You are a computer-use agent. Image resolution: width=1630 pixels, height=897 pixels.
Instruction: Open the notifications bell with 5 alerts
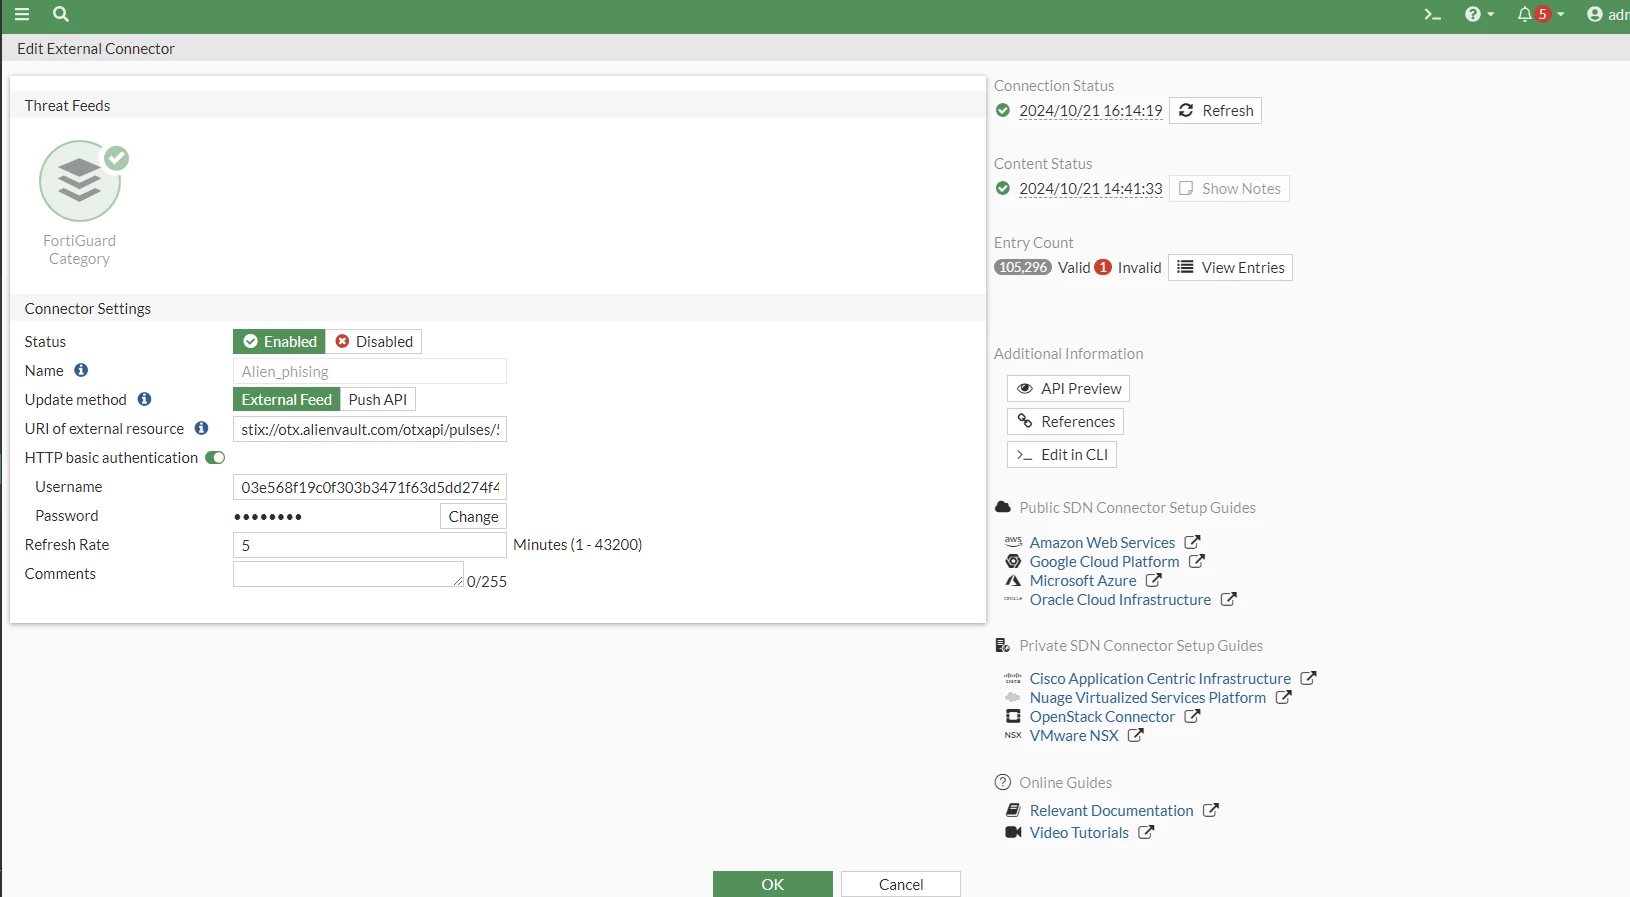click(1540, 14)
